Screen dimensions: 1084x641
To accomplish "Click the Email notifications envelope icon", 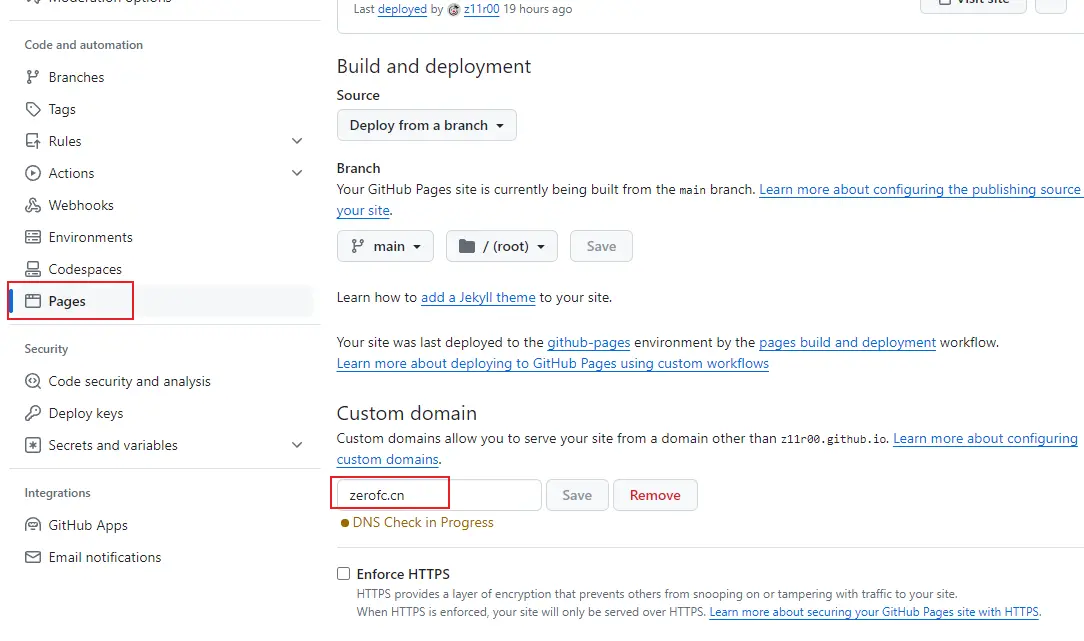I will (33, 557).
